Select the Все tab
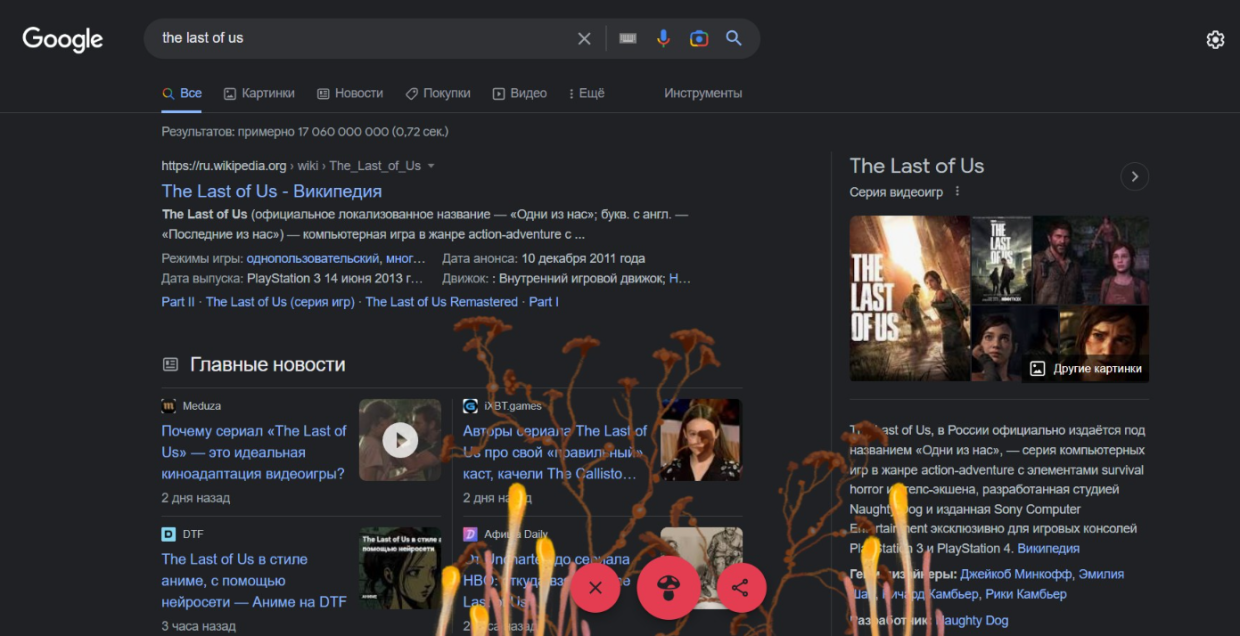The width and height of the screenshot is (1240, 636). click(182, 93)
